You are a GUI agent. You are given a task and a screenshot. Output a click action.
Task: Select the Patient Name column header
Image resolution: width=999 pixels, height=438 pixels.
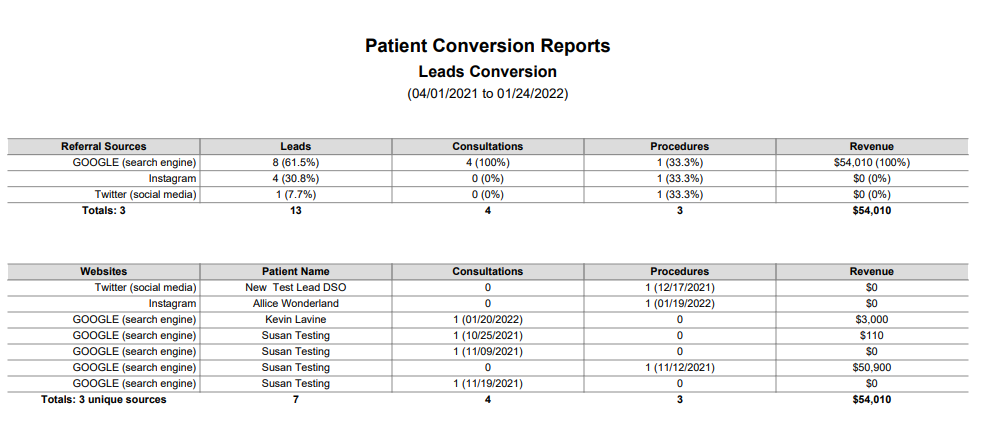click(x=296, y=271)
